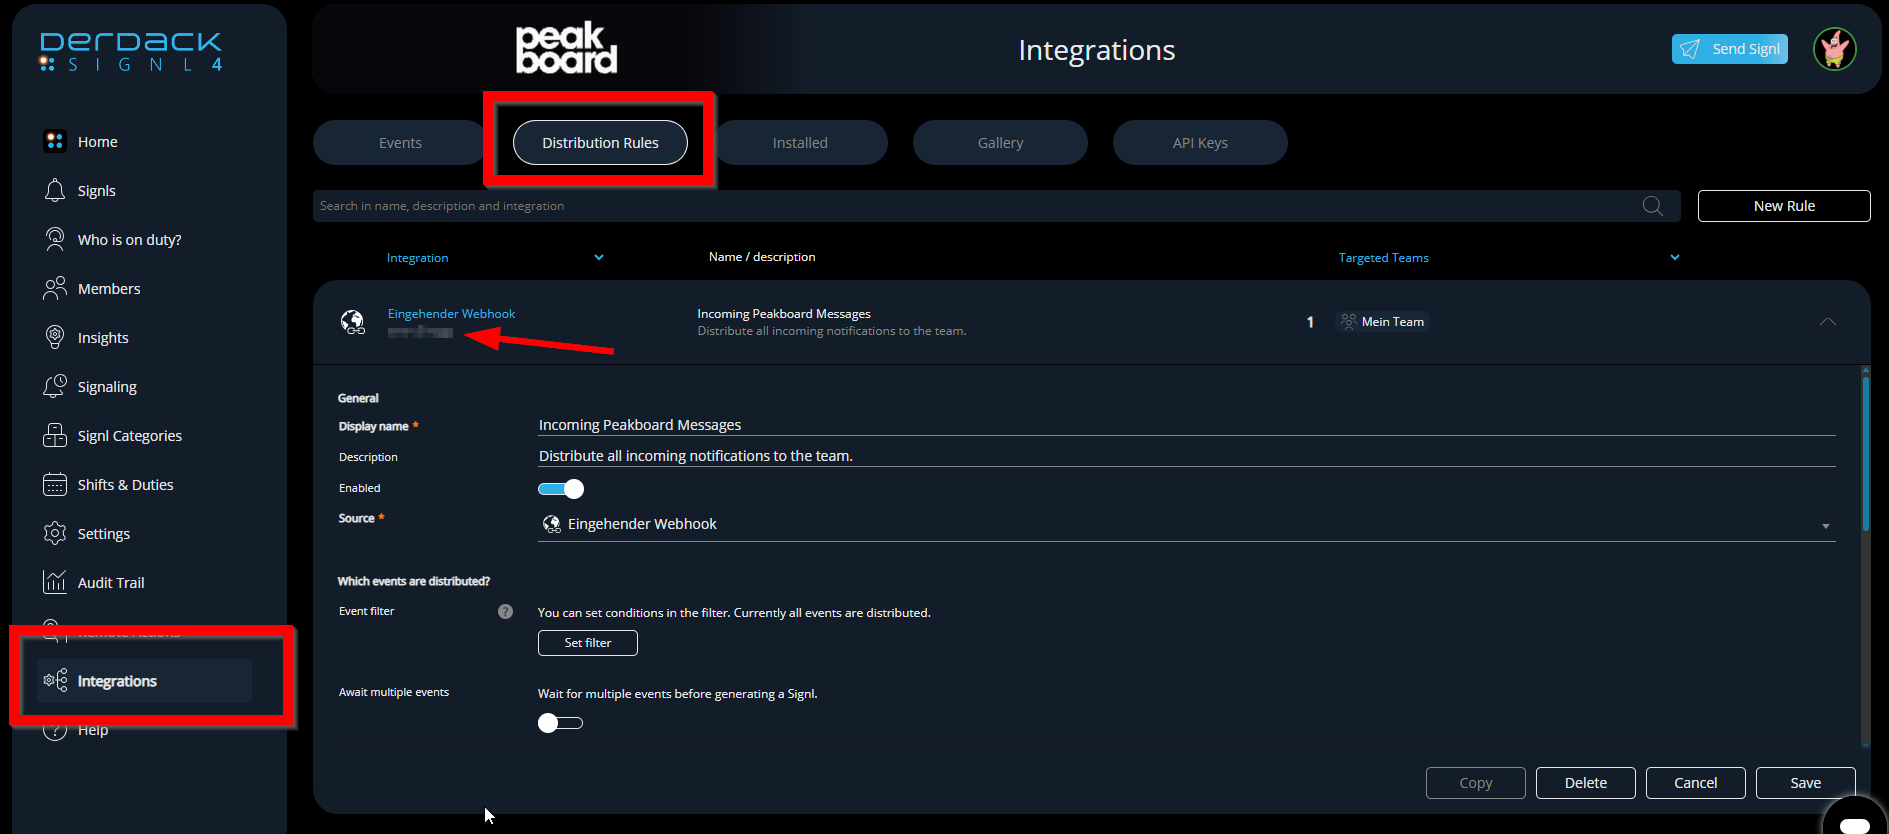Open Shifts & Duties menu label

pos(126,485)
